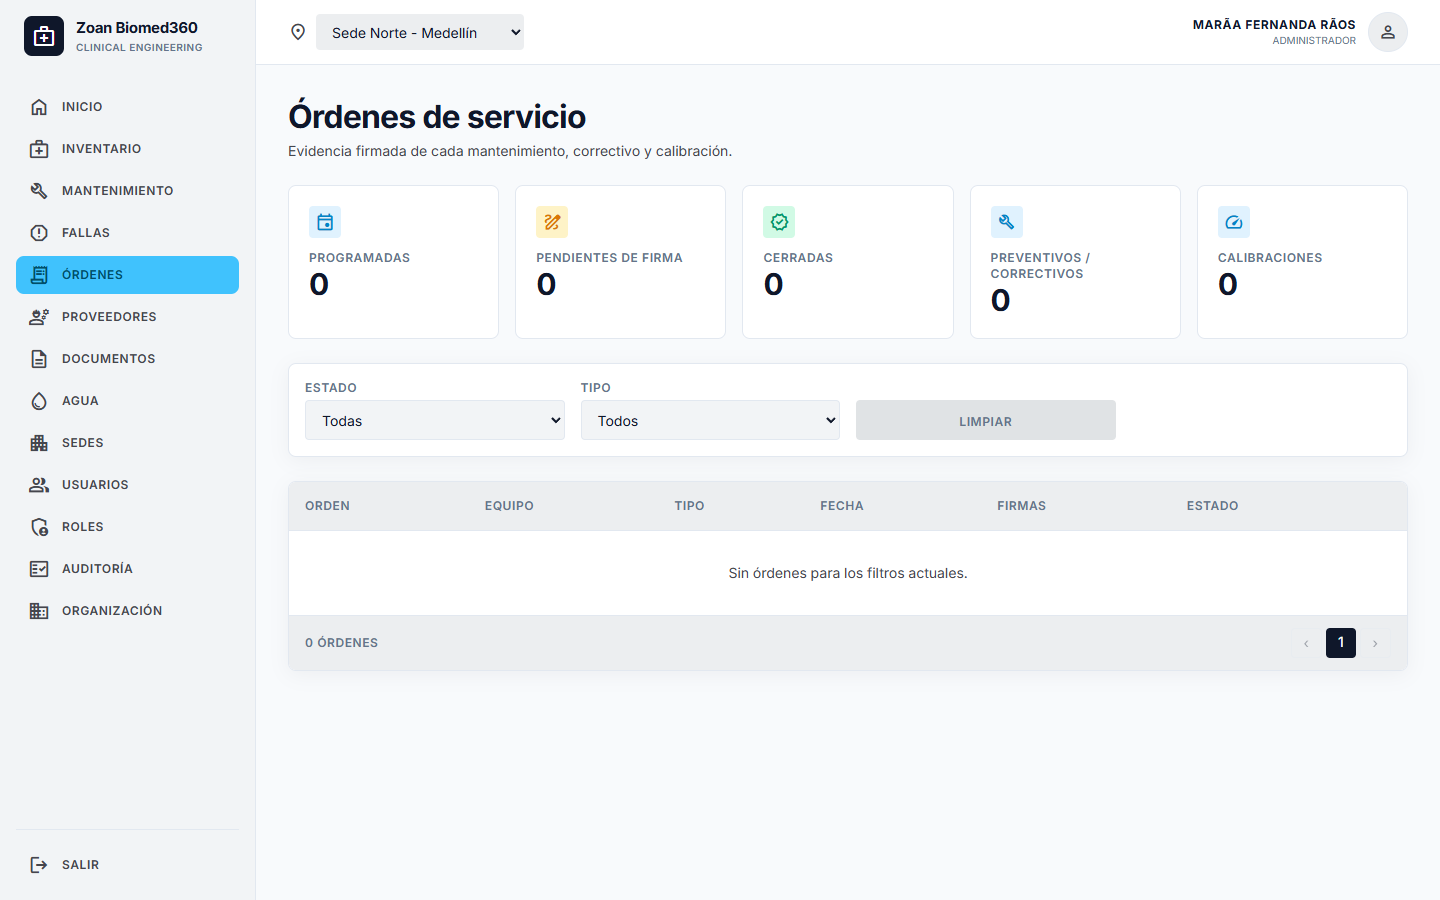Screen dimensions: 1440x900
Task: Open the Sede Norte - Medellín selector
Action: point(420,32)
